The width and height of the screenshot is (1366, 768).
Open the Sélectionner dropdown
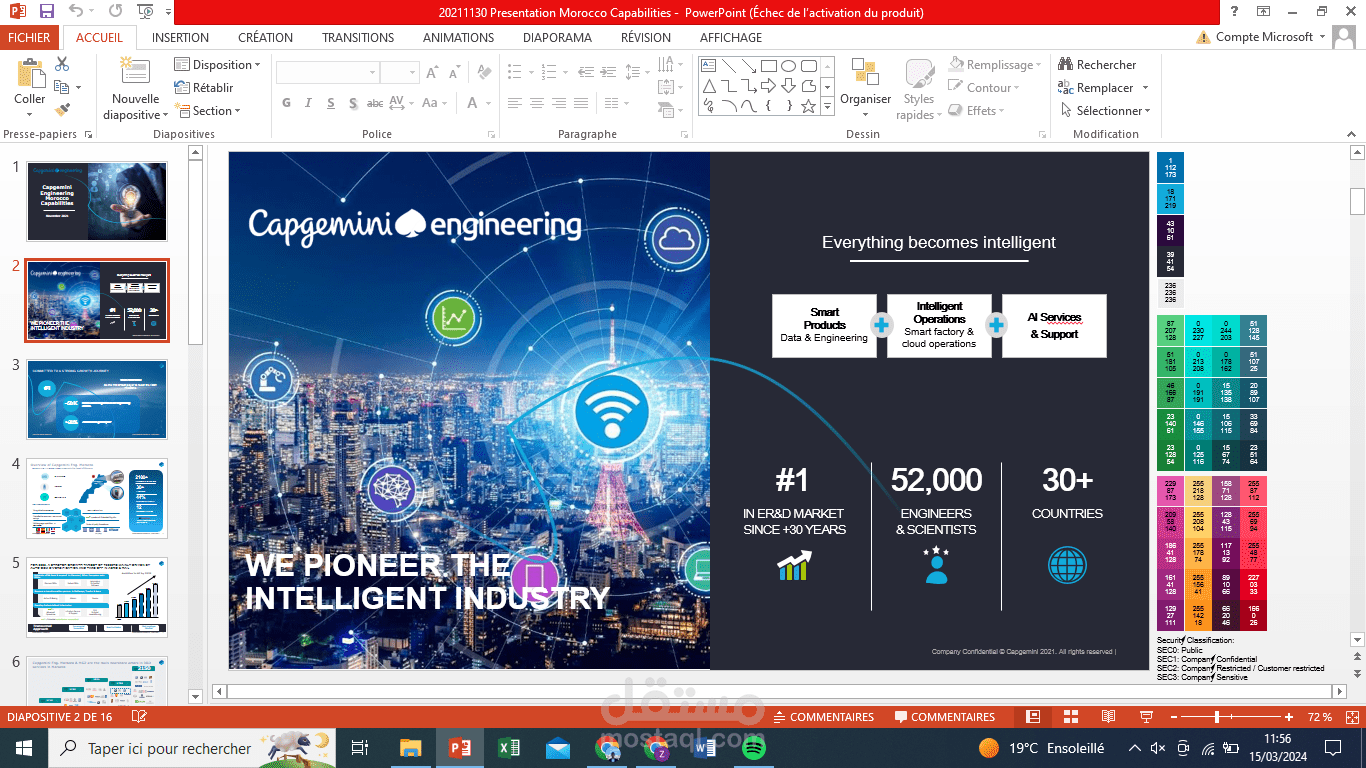point(1105,110)
